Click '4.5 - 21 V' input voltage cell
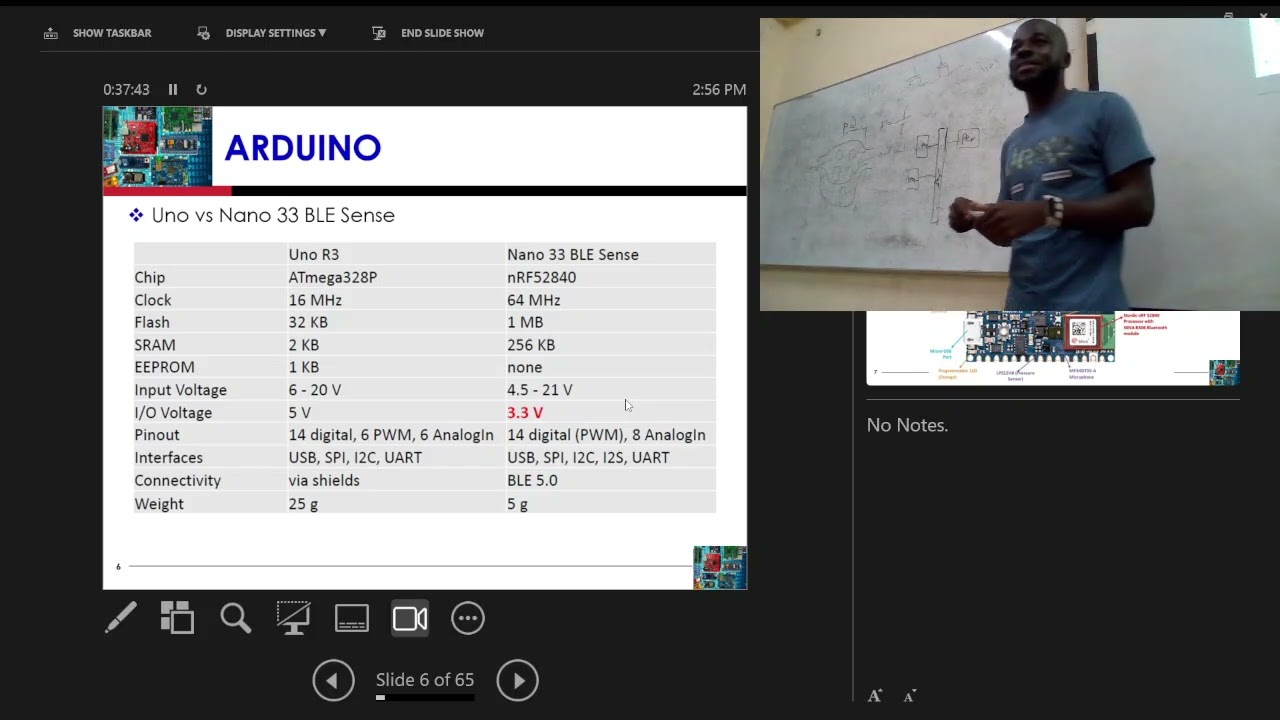The height and width of the screenshot is (720, 1280). 540,390
